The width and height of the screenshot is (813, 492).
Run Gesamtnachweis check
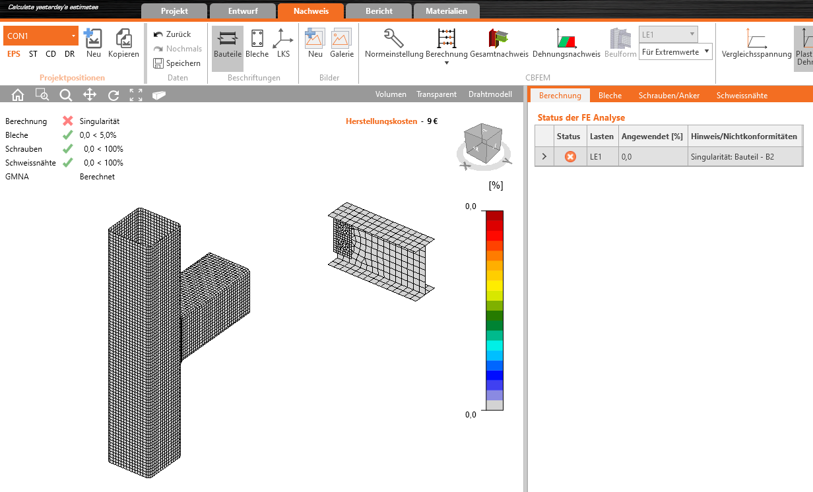pos(498,39)
